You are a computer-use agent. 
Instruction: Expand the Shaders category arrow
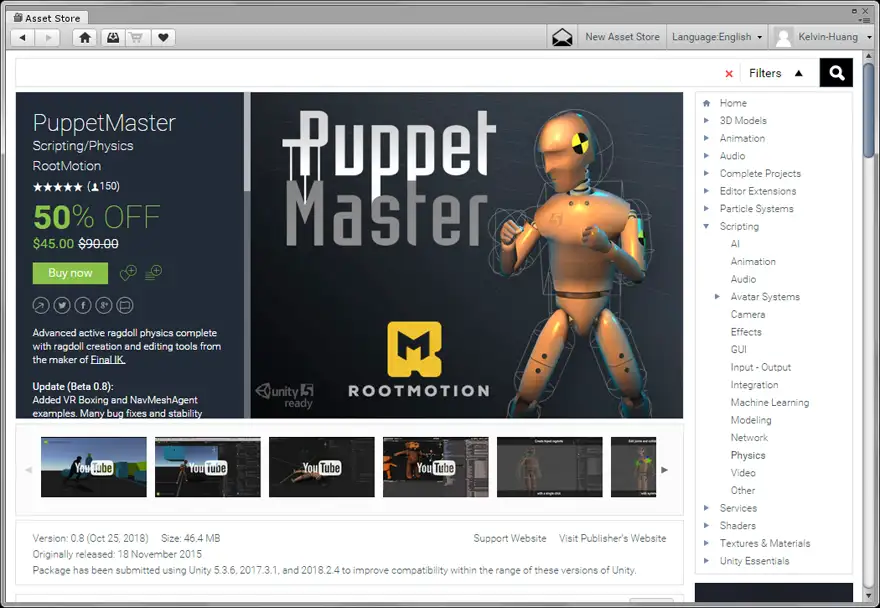[707, 525]
